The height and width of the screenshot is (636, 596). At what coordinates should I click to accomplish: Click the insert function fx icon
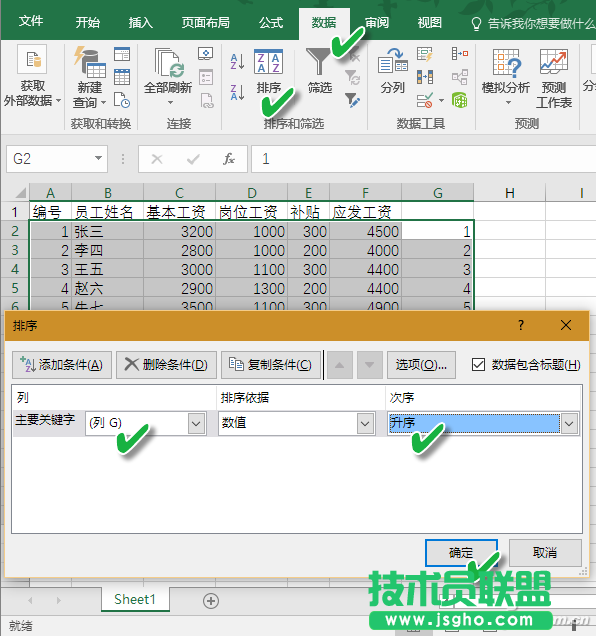coord(229,159)
